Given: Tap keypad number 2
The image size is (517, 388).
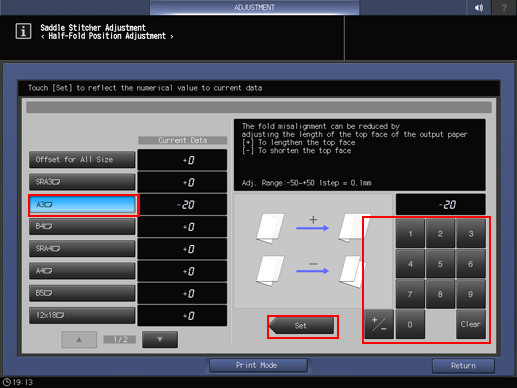Looking at the screenshot, I should (440, 233).
